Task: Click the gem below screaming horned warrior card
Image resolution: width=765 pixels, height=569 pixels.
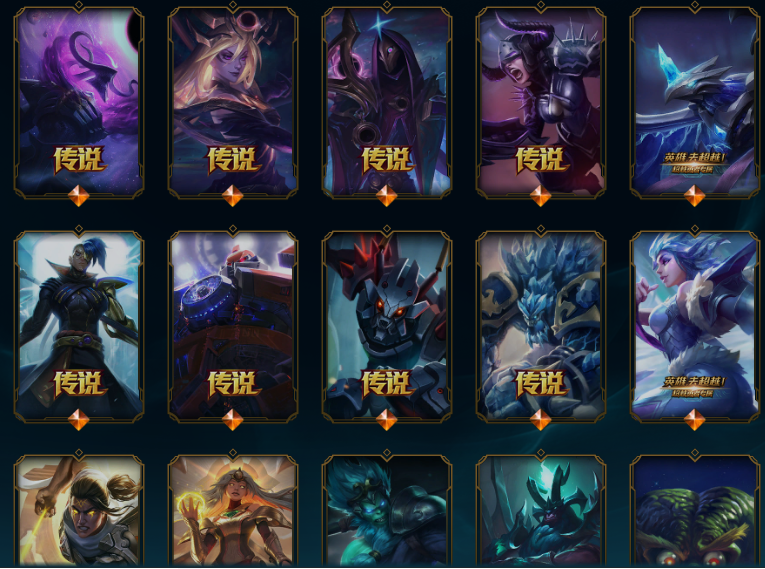Action: click(541, 196)
